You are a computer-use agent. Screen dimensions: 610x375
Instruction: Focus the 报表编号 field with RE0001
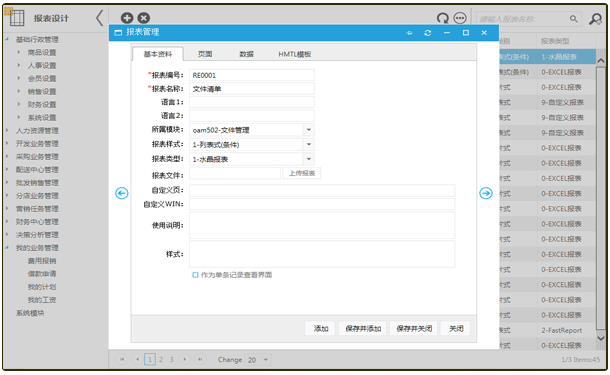tap(252, 75)
